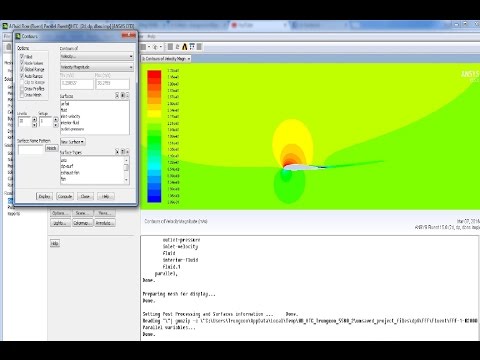Select axis in Surface Types list

(x=92, y=160)
